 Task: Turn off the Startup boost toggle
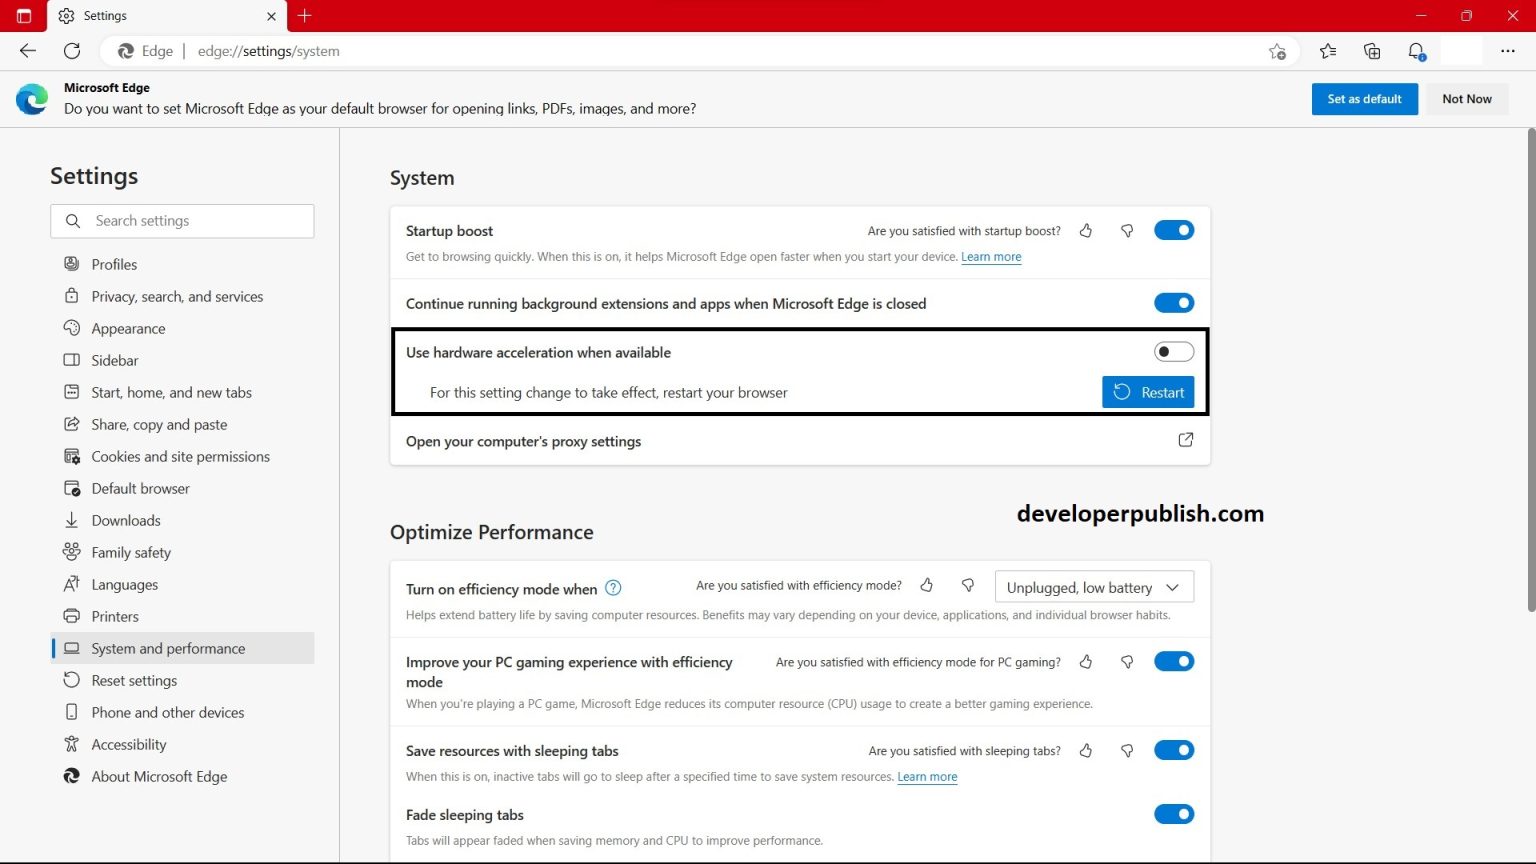pyautogui.click(x=1174, y=229)
